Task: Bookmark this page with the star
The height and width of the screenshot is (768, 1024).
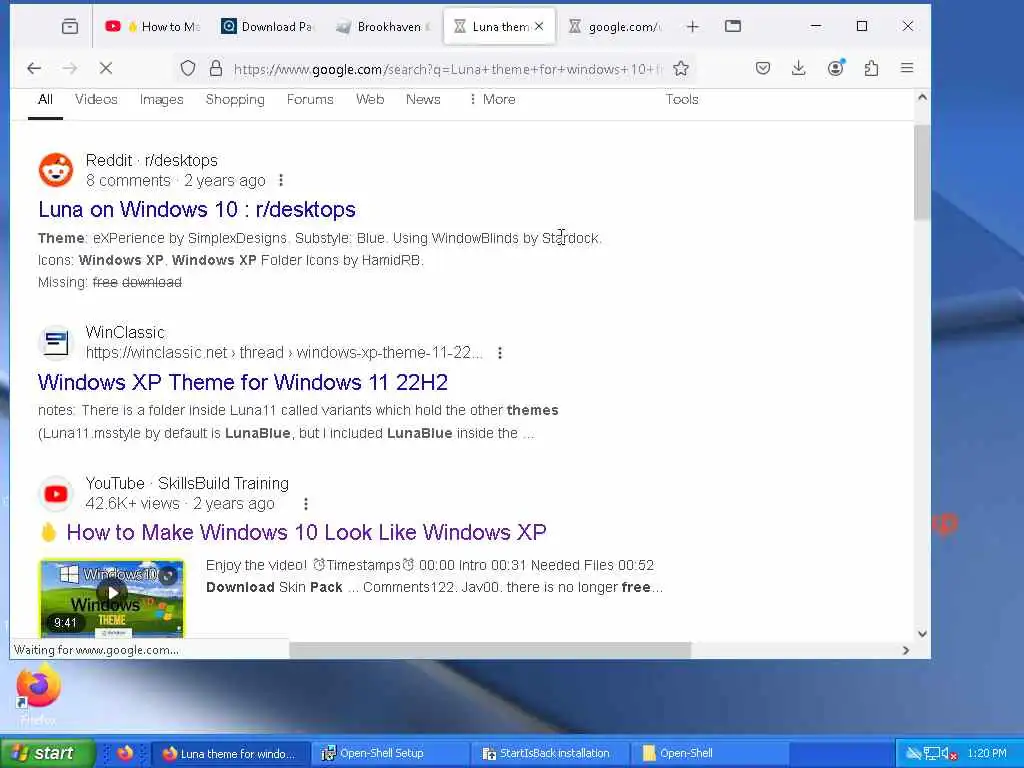Action: point(681,69)
